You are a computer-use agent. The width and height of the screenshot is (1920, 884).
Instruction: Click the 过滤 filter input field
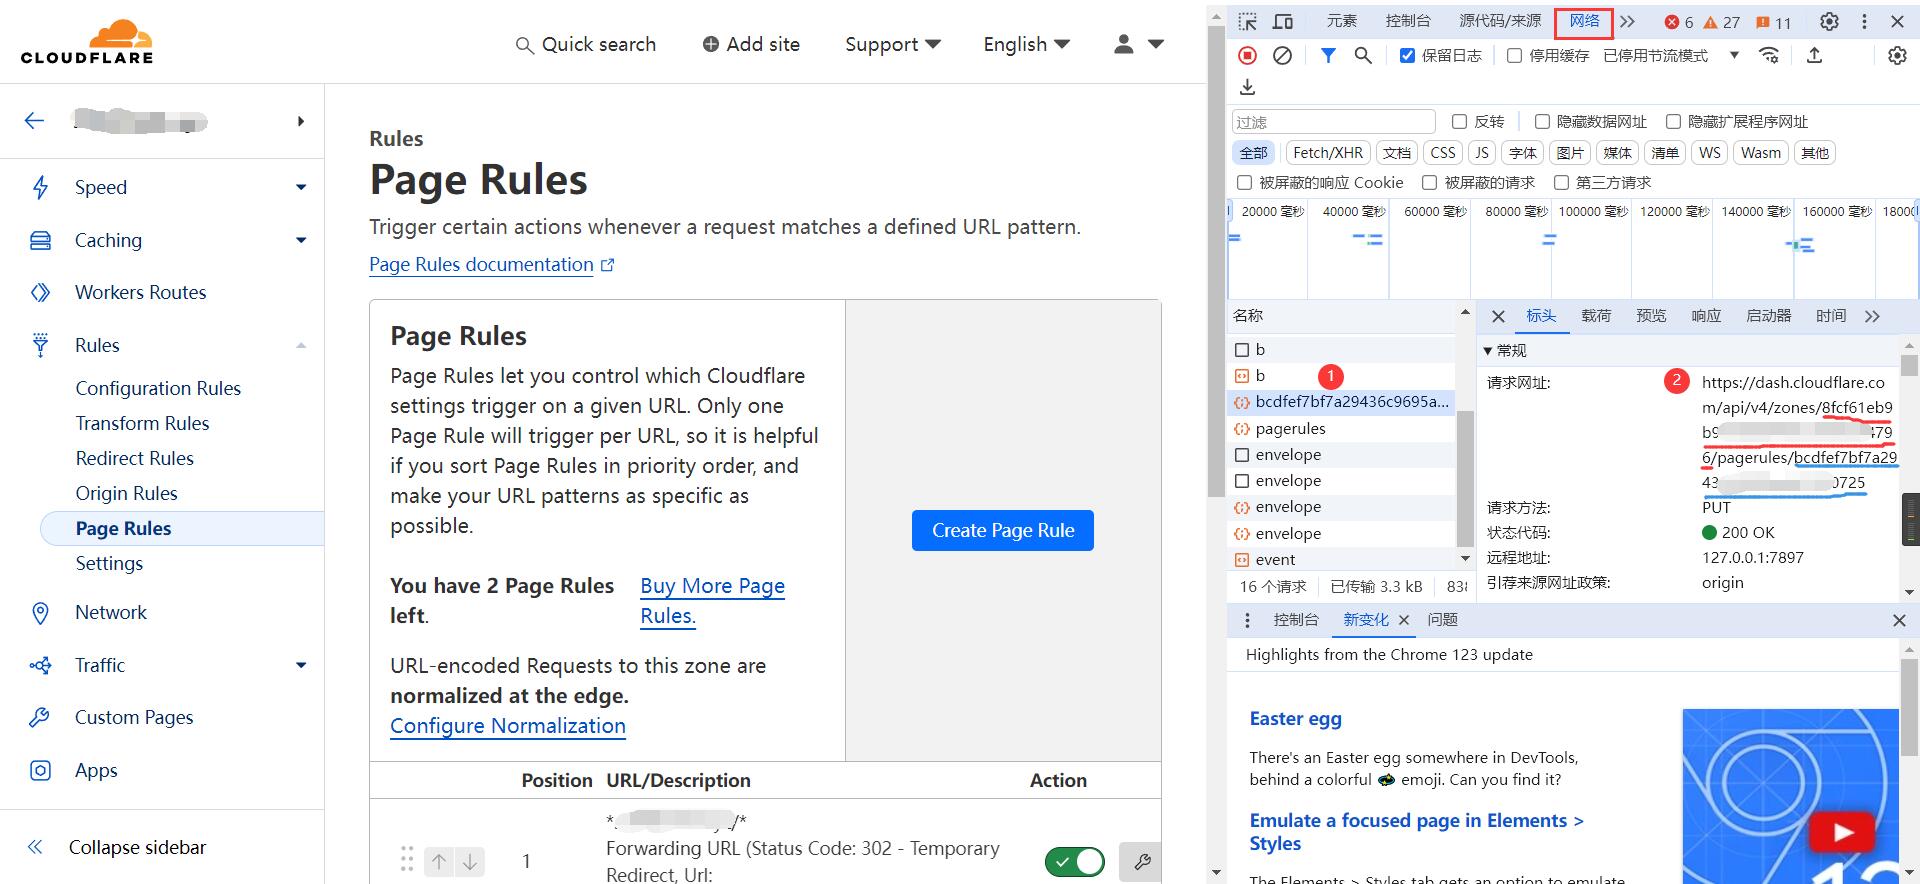tap(1333, 122)
